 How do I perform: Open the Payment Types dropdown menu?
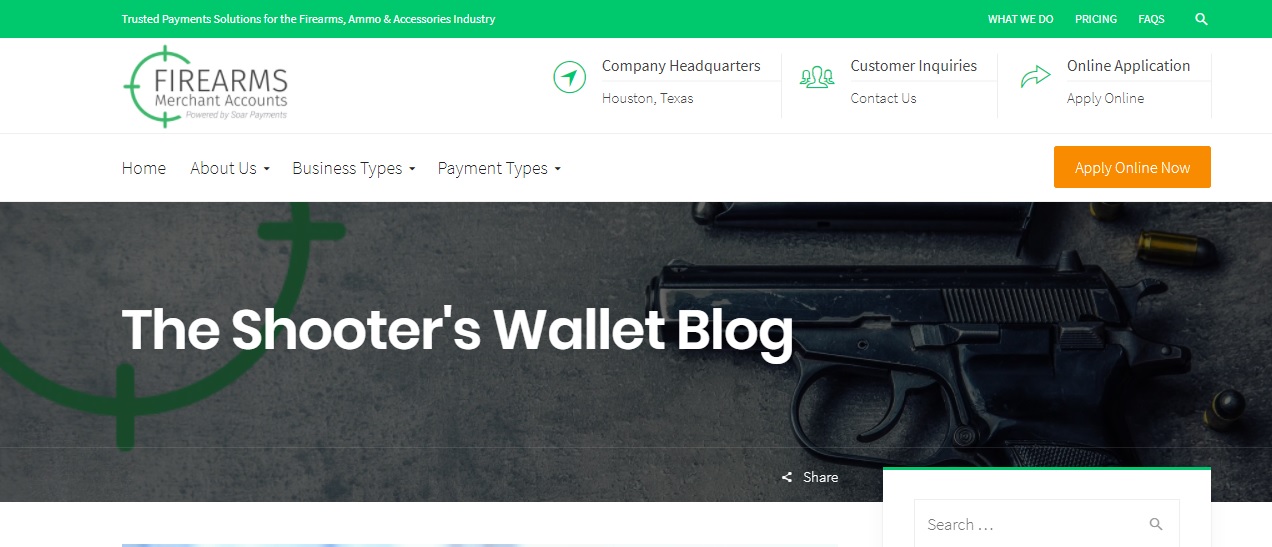[499, 168]
